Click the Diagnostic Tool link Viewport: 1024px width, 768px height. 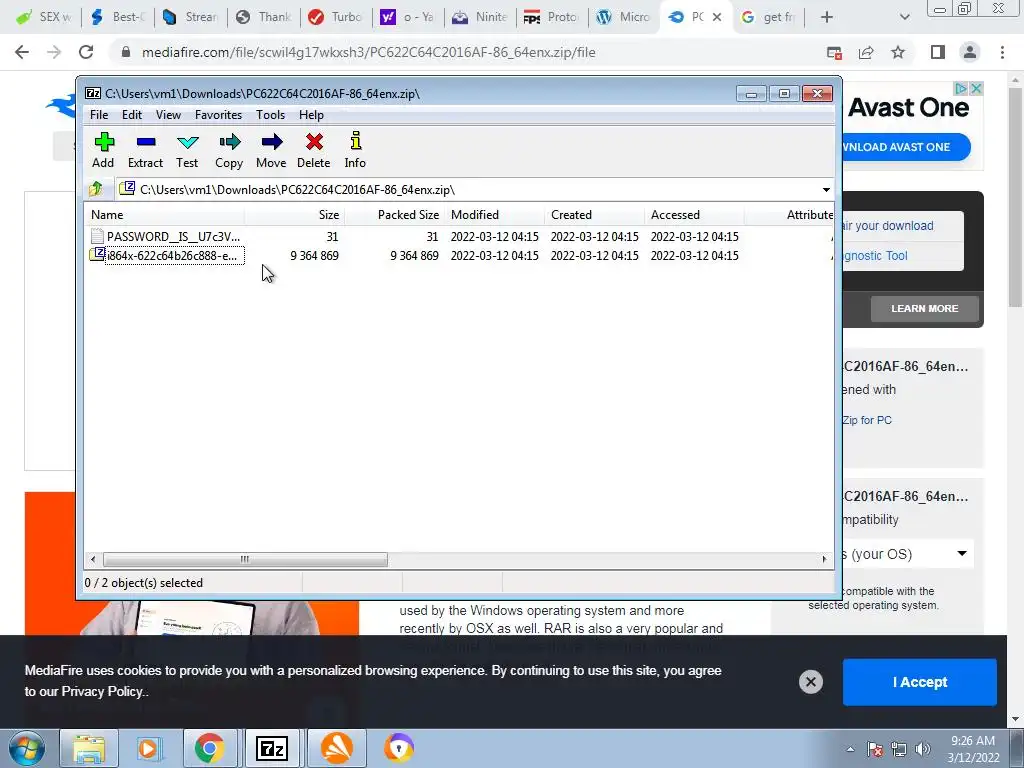coord(875,256)
